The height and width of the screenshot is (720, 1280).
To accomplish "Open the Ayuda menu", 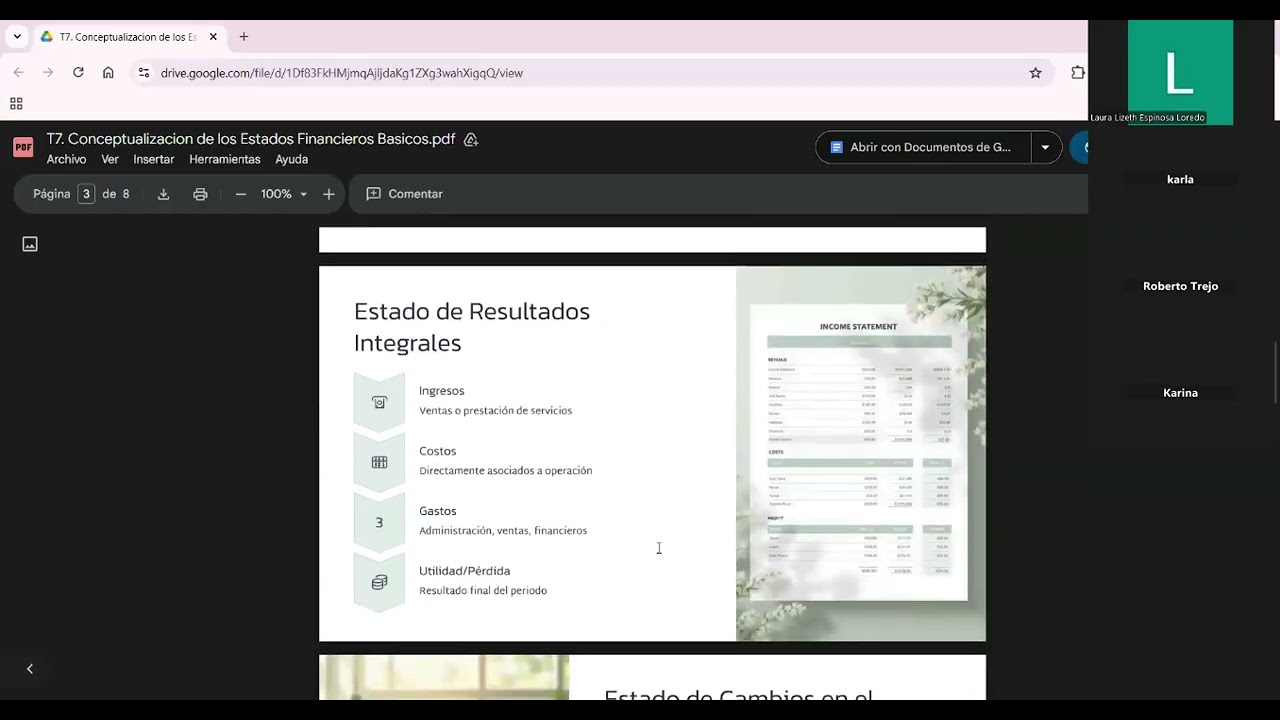I will point(291,159).
